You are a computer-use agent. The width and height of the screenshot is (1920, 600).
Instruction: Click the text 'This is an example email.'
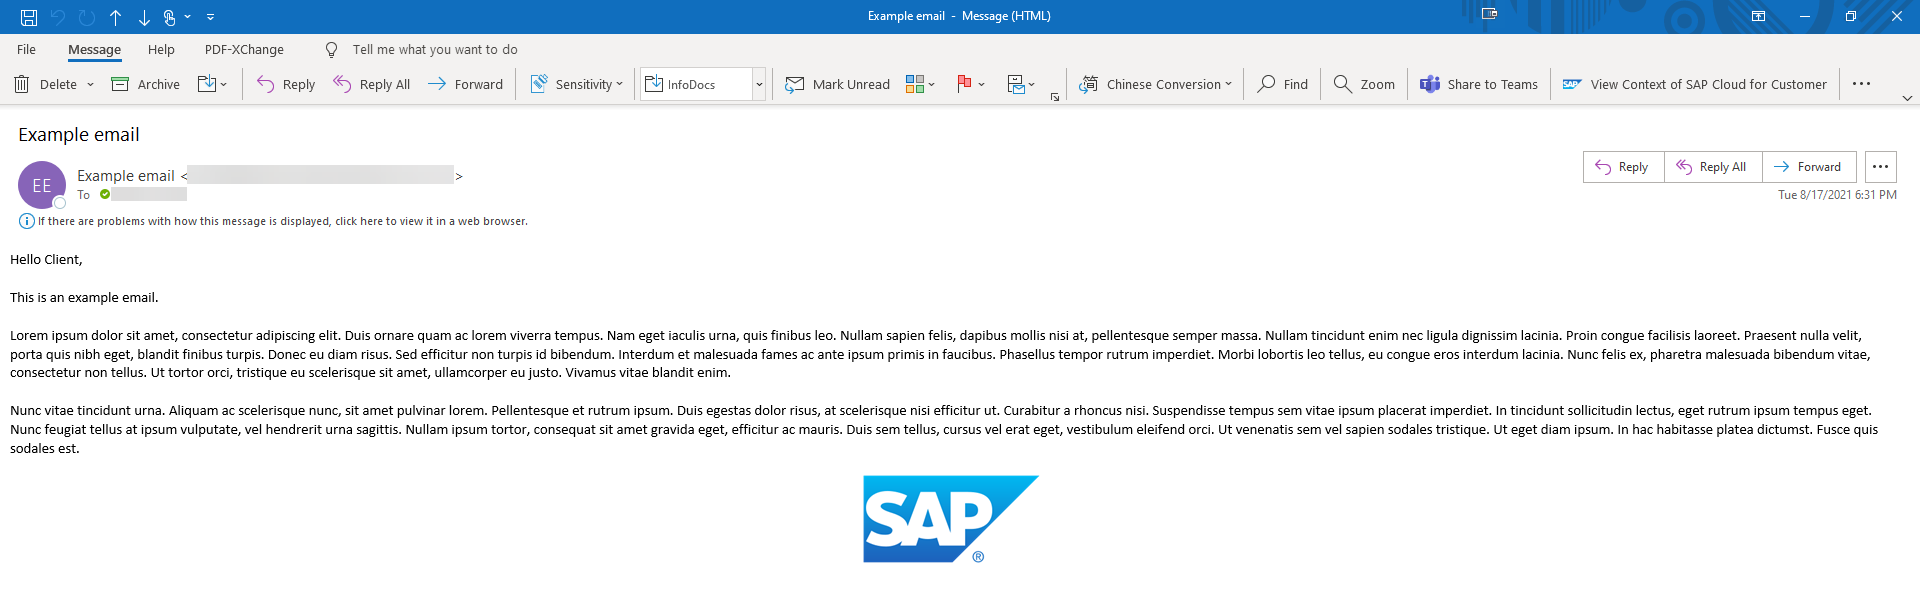click(84, 297)
